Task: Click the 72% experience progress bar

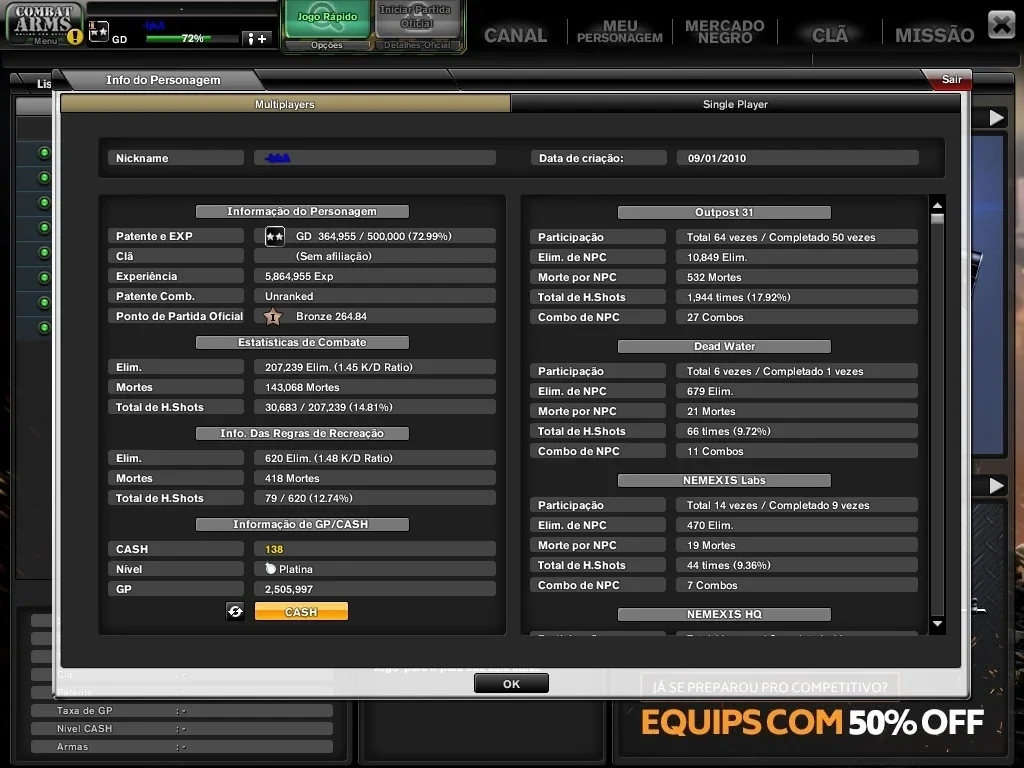Action: (192, 39)
